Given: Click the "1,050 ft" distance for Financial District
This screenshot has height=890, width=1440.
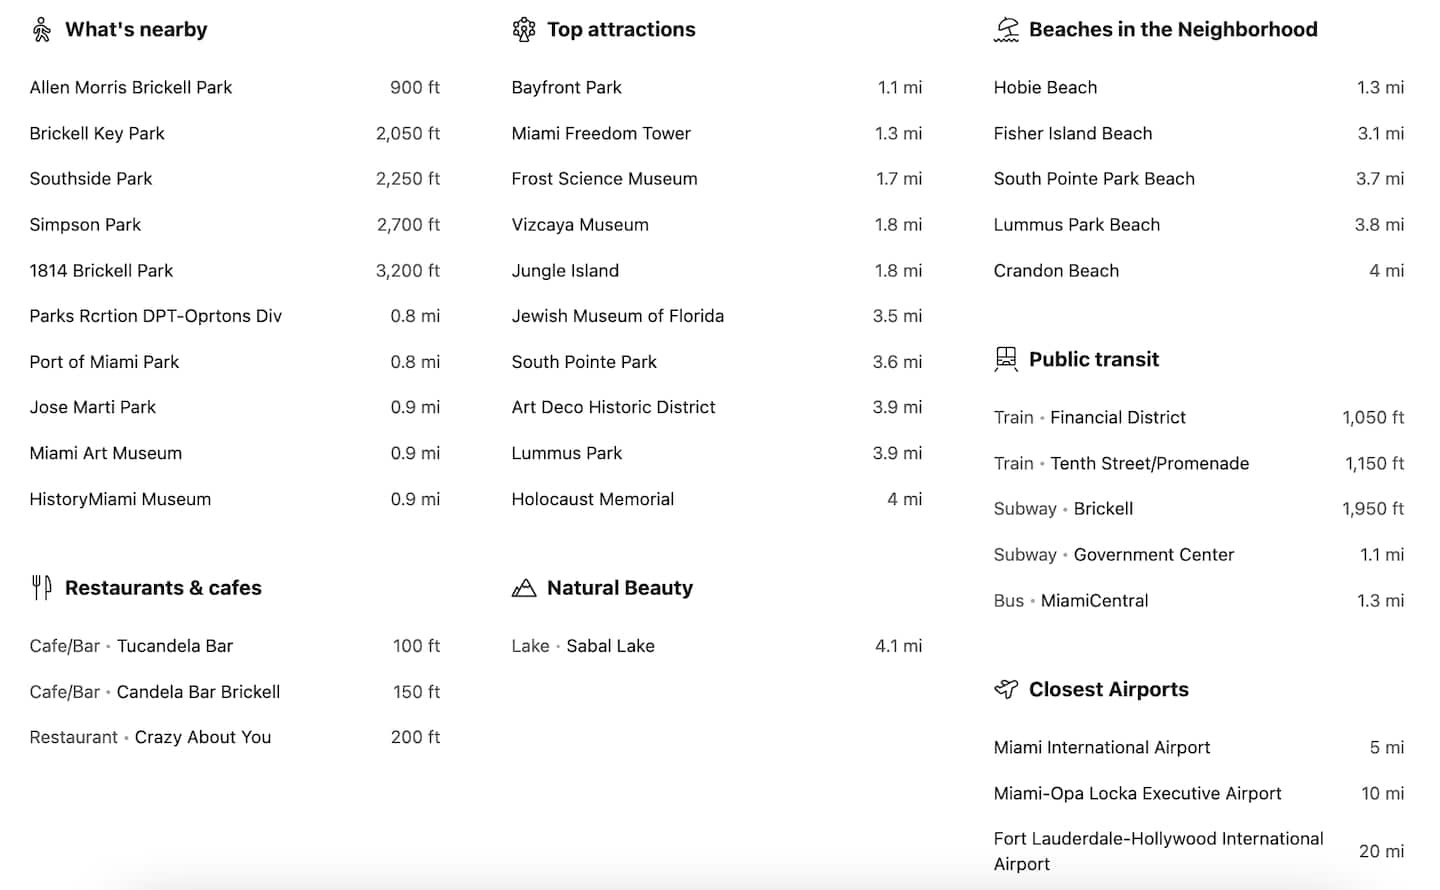Looking at the screenshot, I should click(1373, 418).
